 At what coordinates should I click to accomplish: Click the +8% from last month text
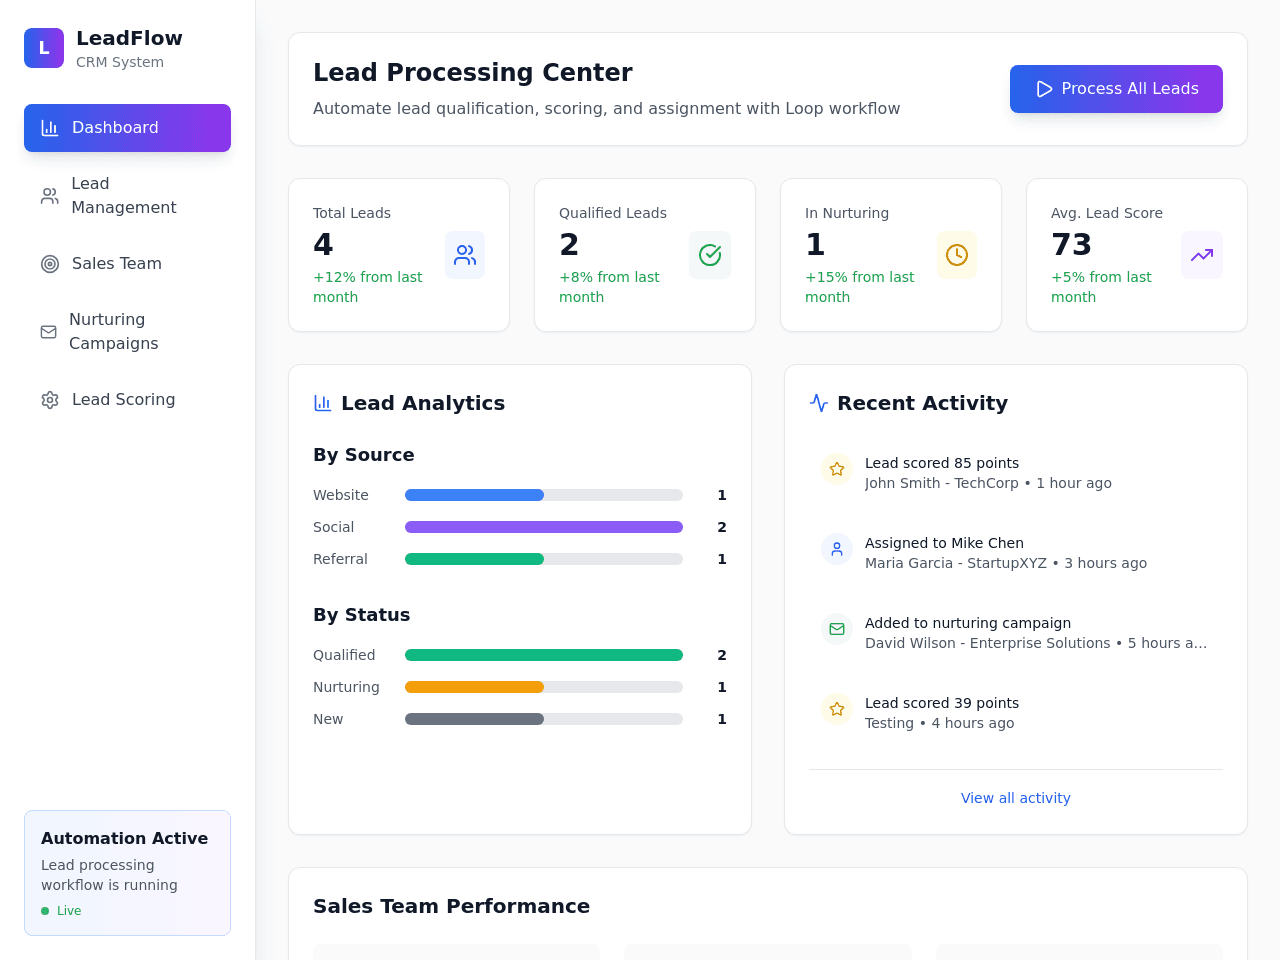[x=609, y=287]
